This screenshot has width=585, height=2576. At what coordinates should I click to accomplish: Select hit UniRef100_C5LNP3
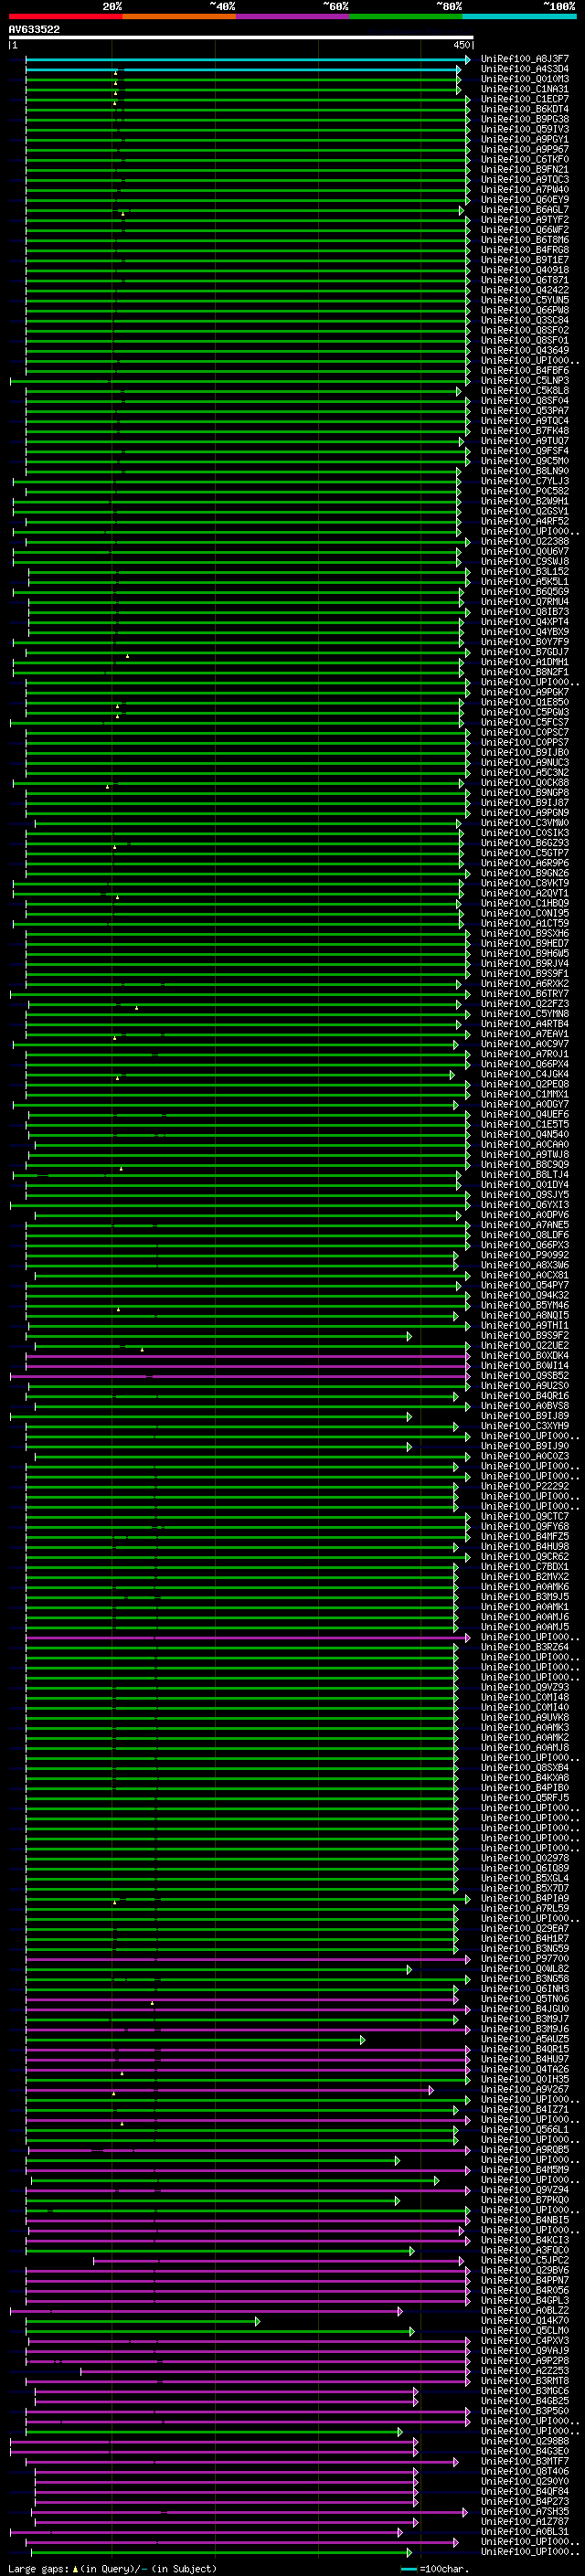525,381
